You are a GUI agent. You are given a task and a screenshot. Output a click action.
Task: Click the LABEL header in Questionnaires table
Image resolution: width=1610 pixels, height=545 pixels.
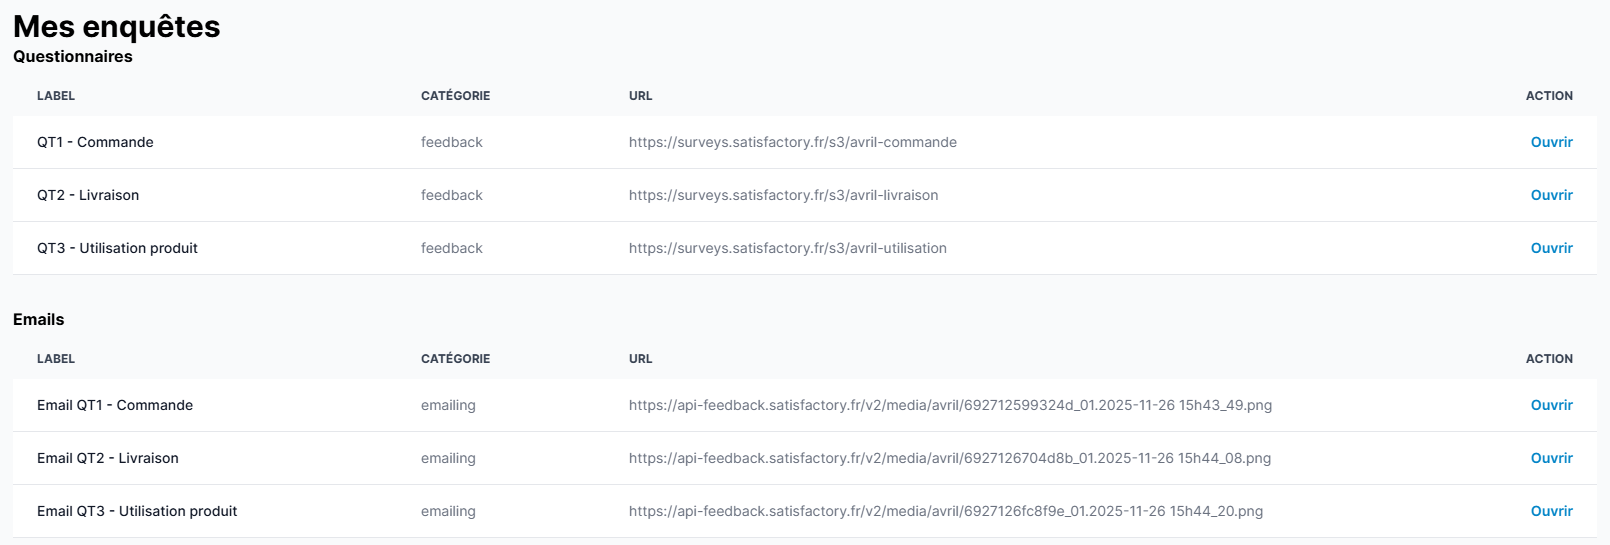(x=56, y=96)
